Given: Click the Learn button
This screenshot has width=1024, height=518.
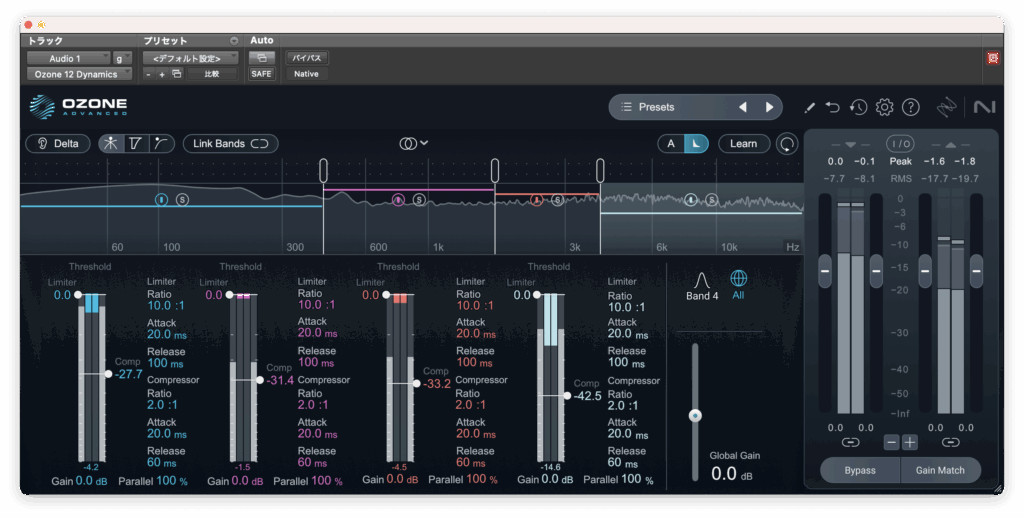Looking at the screenshot, I should (743, 144).
